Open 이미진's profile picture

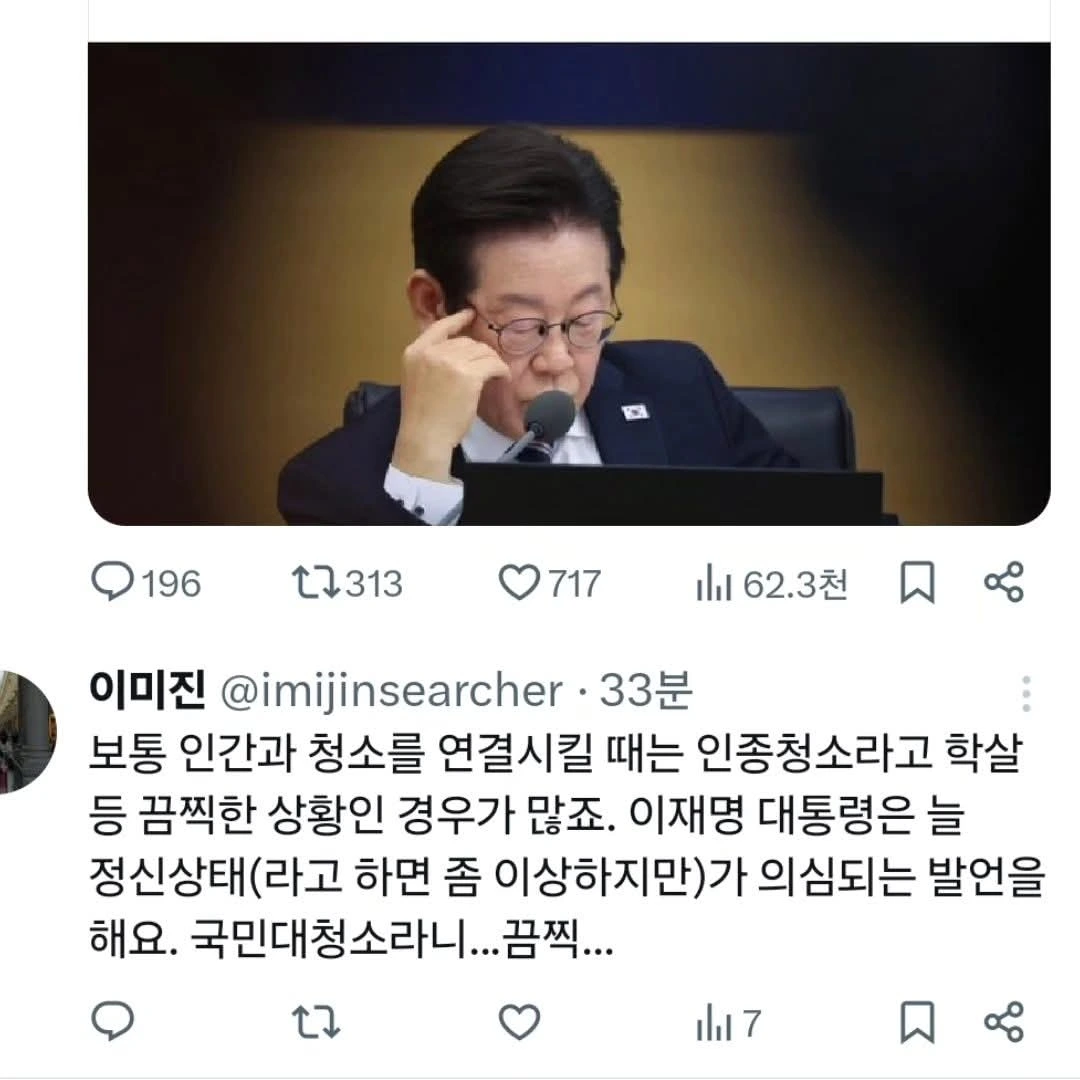26,731
